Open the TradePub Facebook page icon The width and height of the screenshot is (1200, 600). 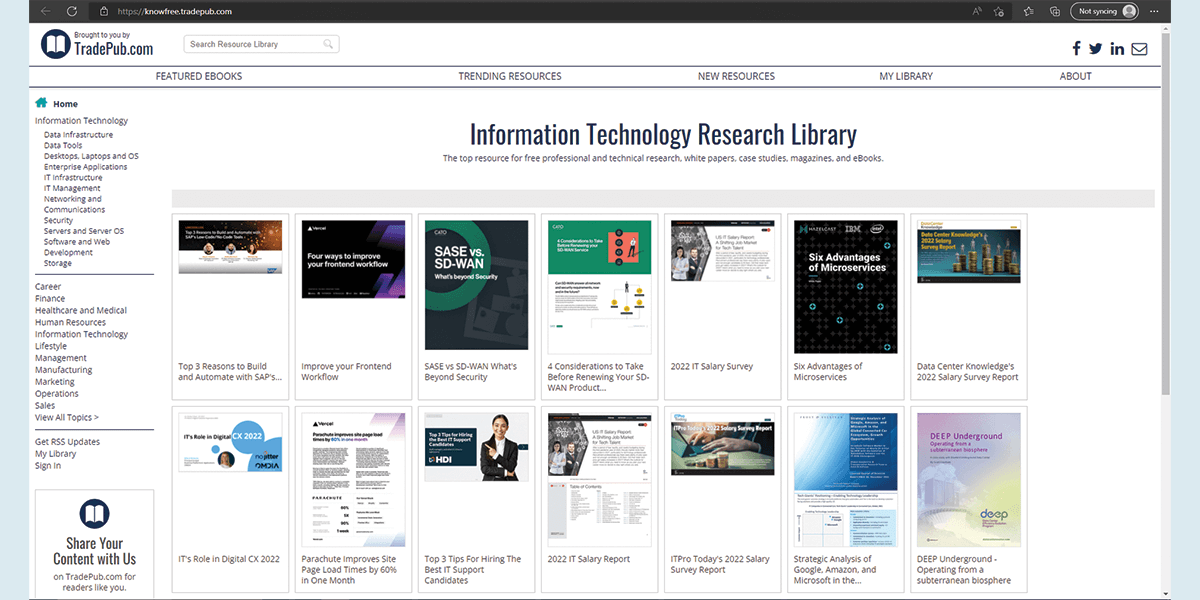point(1076,49)
